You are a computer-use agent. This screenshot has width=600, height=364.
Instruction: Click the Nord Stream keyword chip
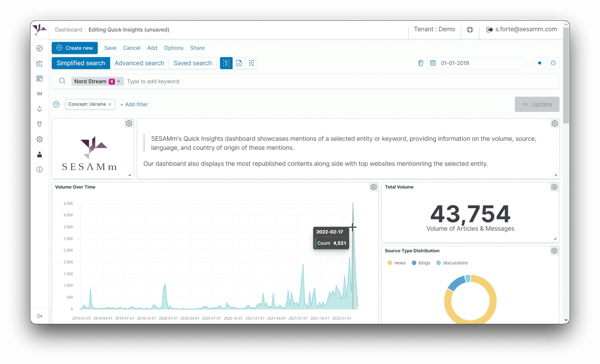coord(97,81)
